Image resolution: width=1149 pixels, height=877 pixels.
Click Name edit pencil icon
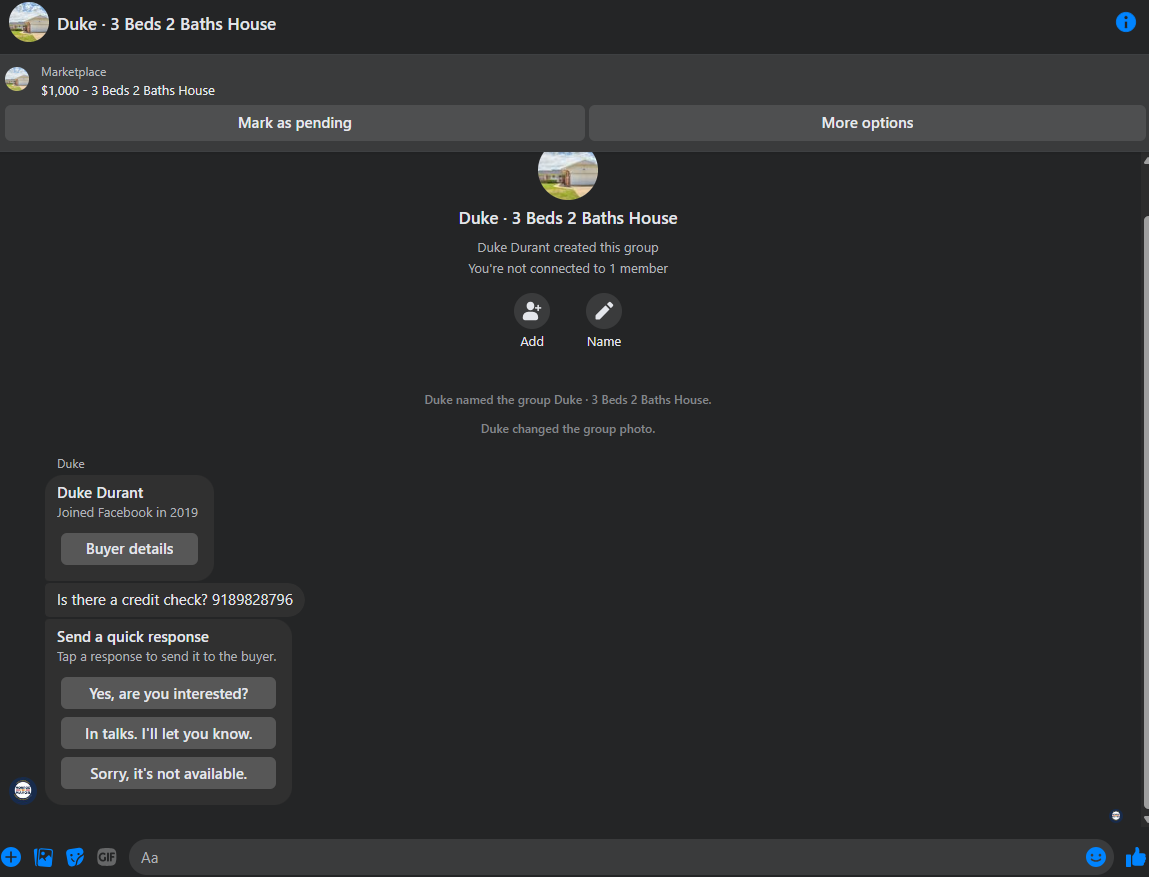[604, 311]
